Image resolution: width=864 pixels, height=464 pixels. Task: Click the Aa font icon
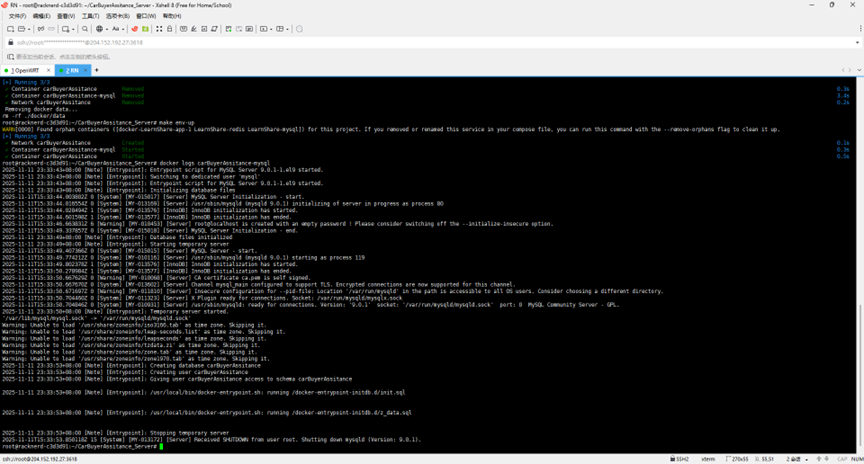click(x=116, y=29)
